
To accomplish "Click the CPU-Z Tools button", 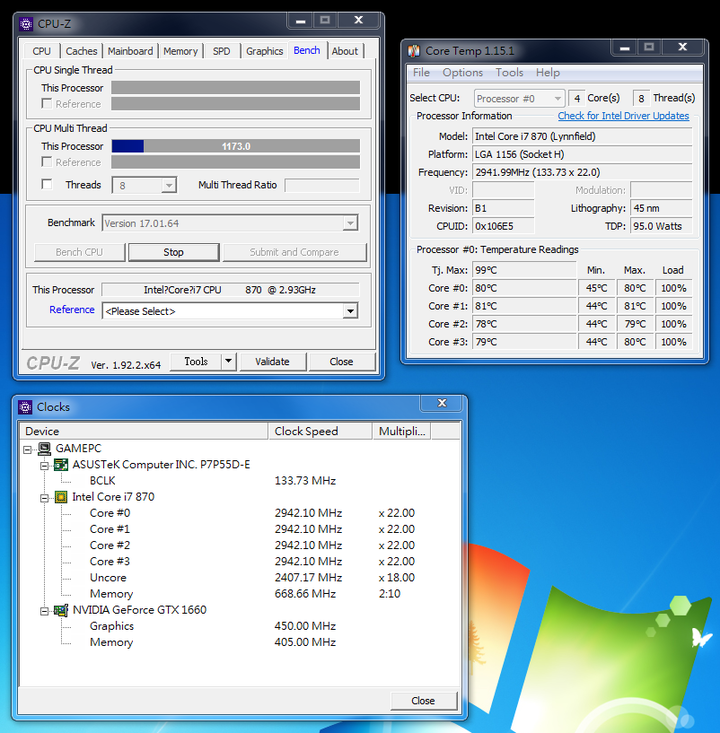I will pyautogui.click(x=196, y=361).
